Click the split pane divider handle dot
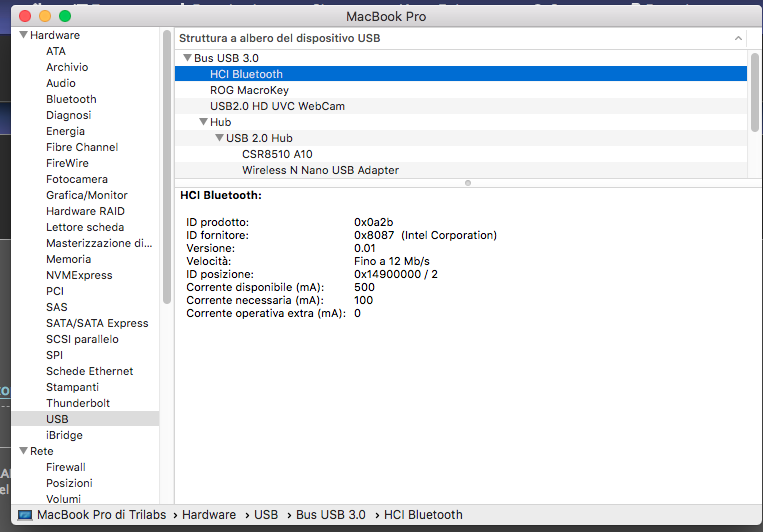763x532 pixels. [468, 183]
